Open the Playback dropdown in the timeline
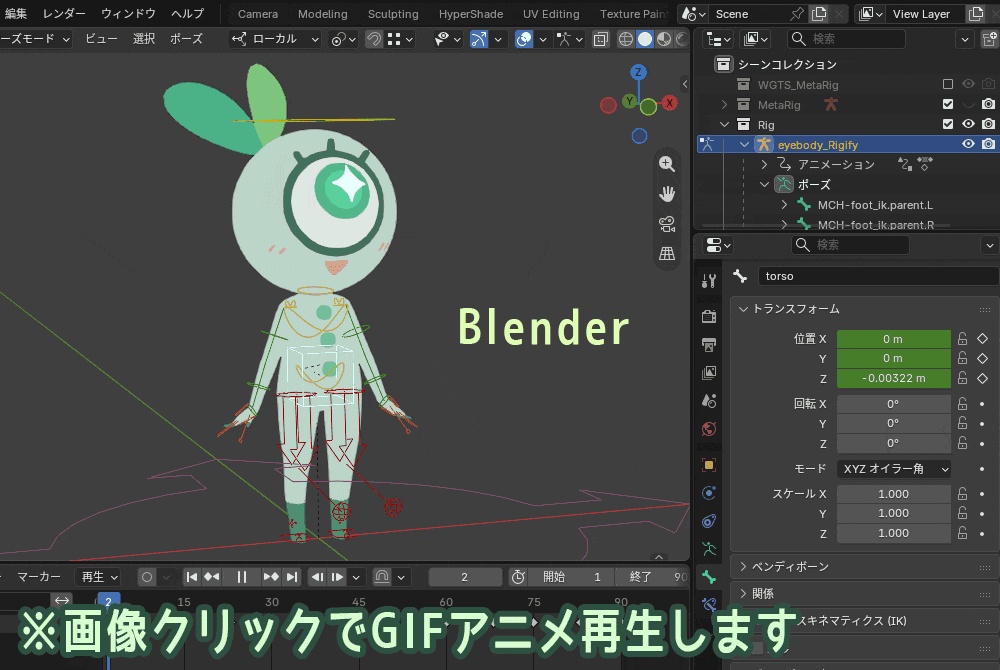1000x670 pixels. pos(98,577)
